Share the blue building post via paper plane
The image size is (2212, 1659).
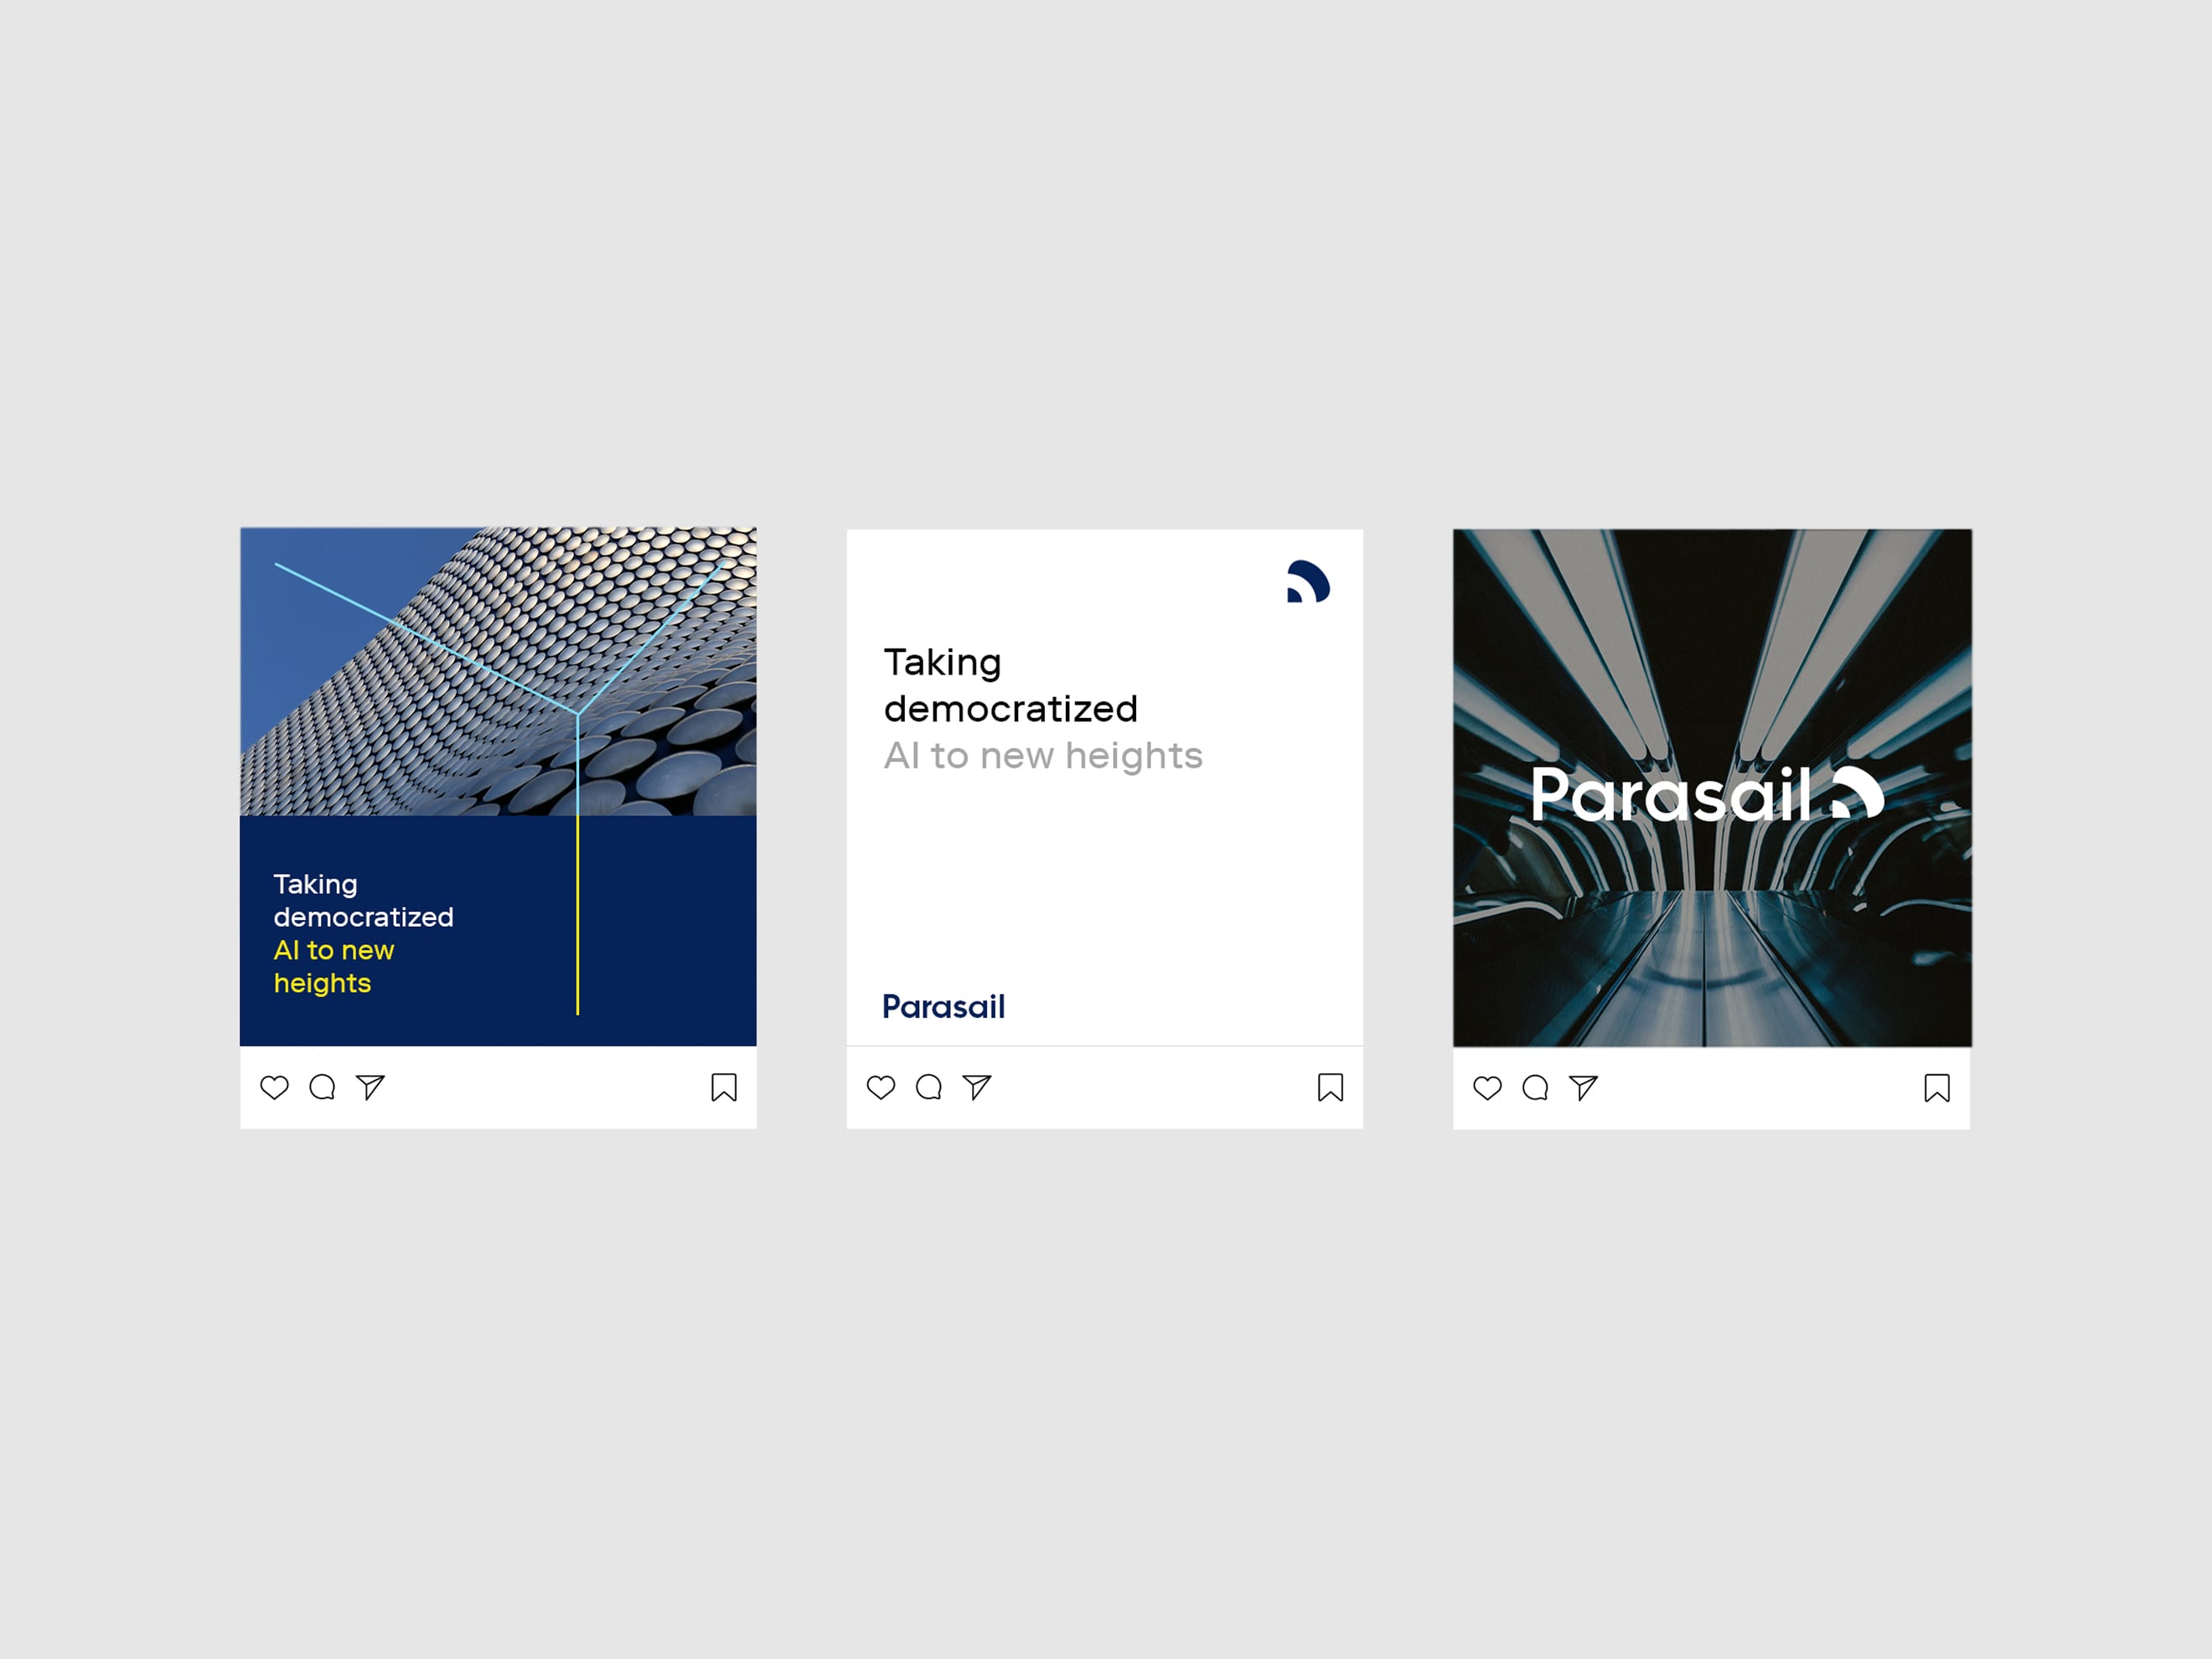370,1087
